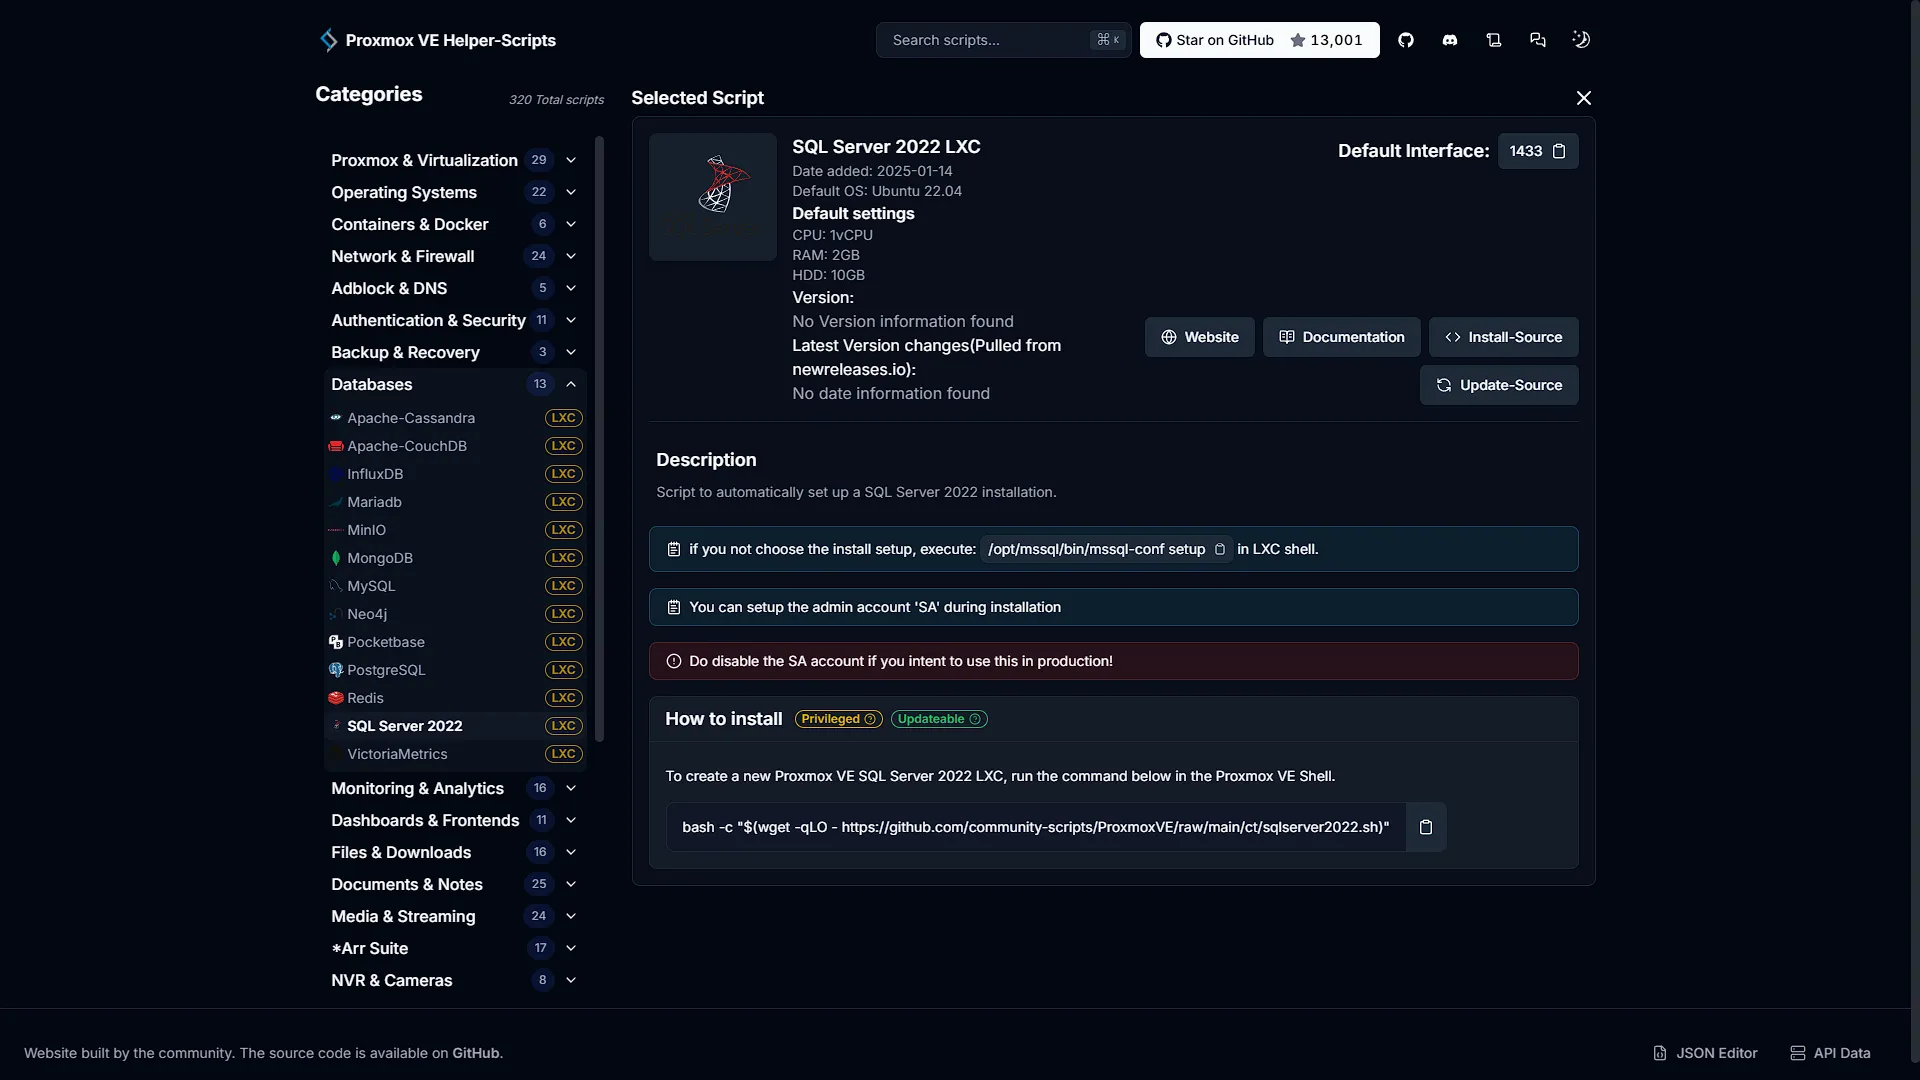Click the categories list scrollbar
This screenshot has width=1920, height=1080.
point(599,440)
